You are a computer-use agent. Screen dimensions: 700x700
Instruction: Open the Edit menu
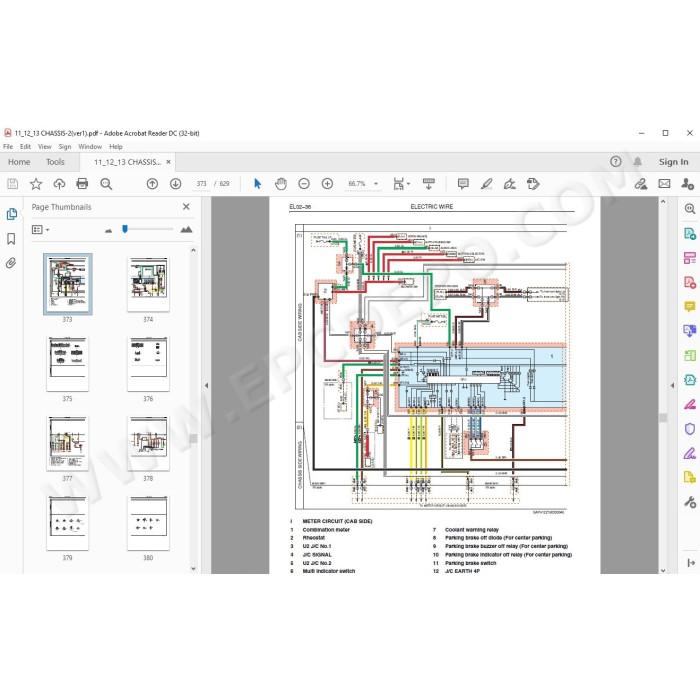(25, 146)
